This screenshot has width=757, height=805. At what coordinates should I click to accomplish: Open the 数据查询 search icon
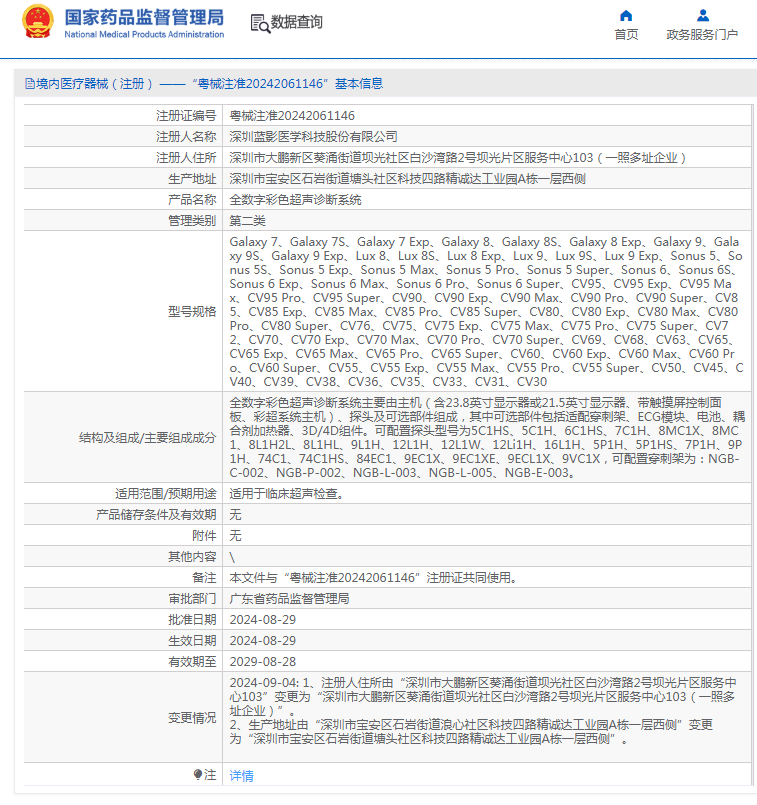coord(260,24)
